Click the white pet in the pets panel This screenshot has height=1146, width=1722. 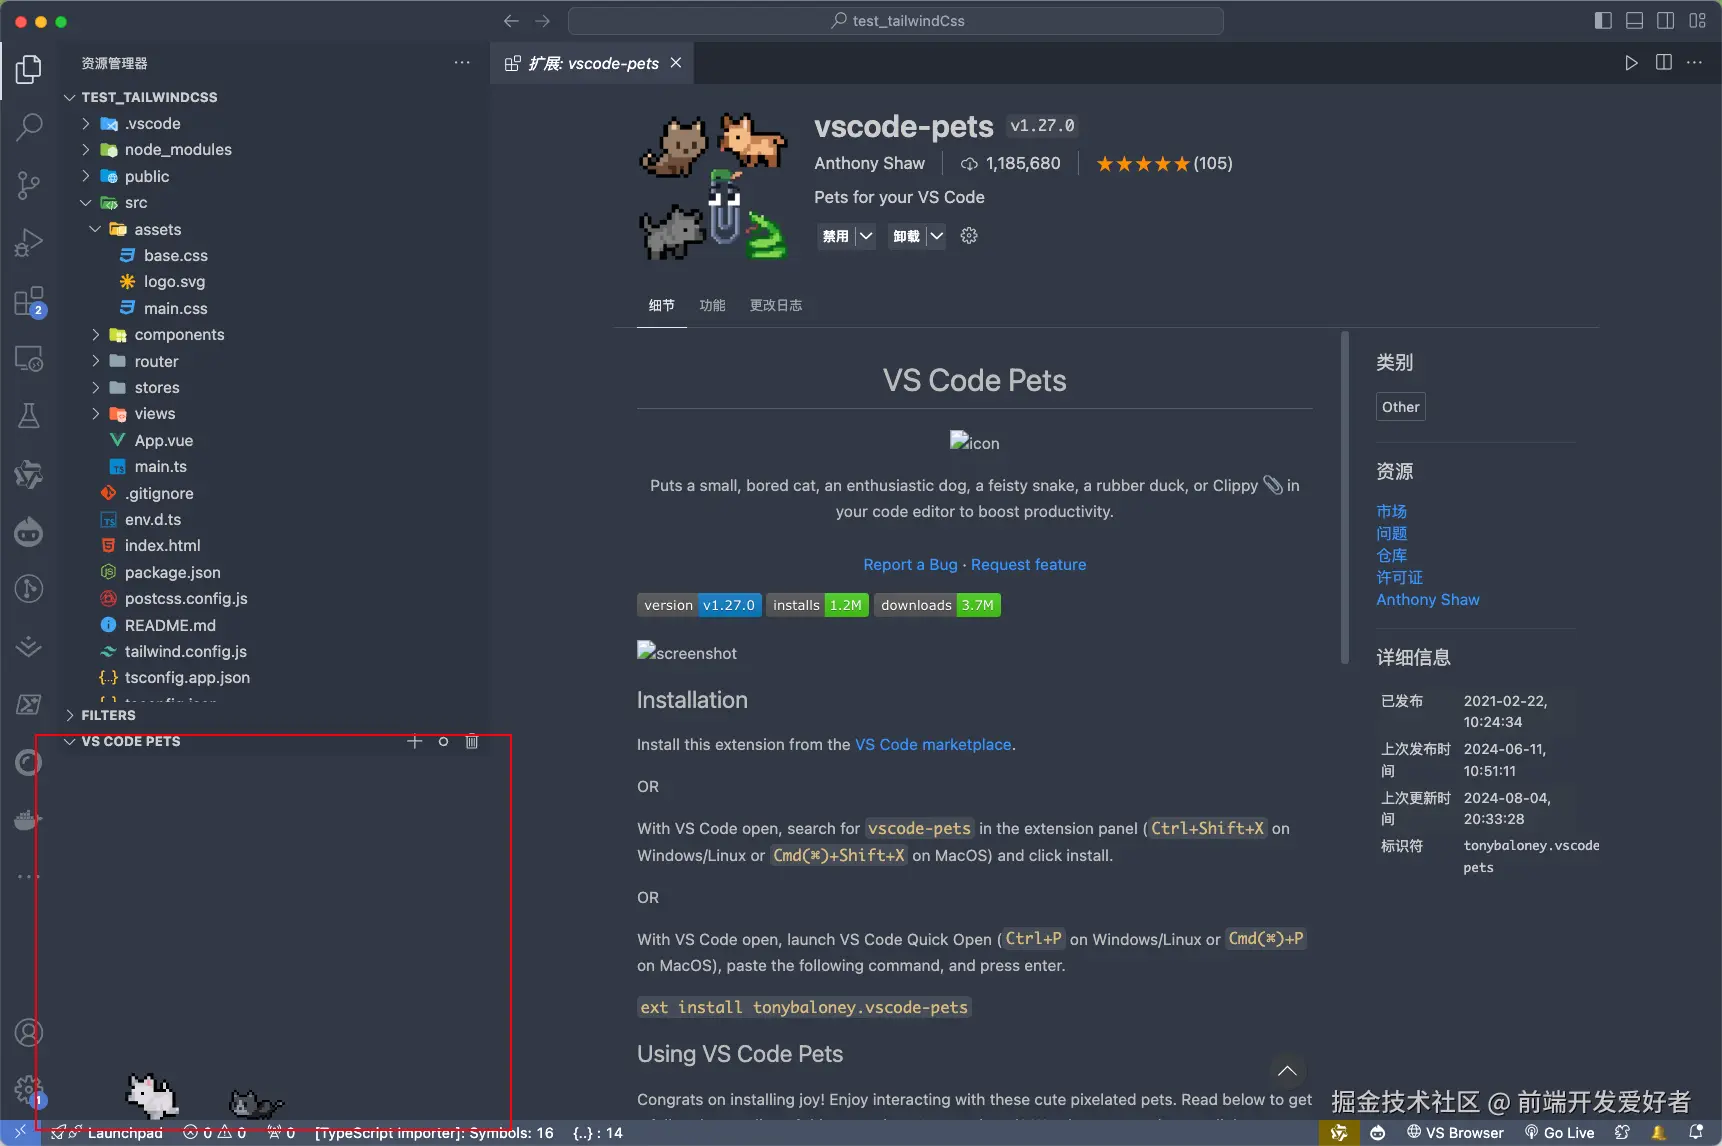pyautogui.click(x=152, y=1096)
